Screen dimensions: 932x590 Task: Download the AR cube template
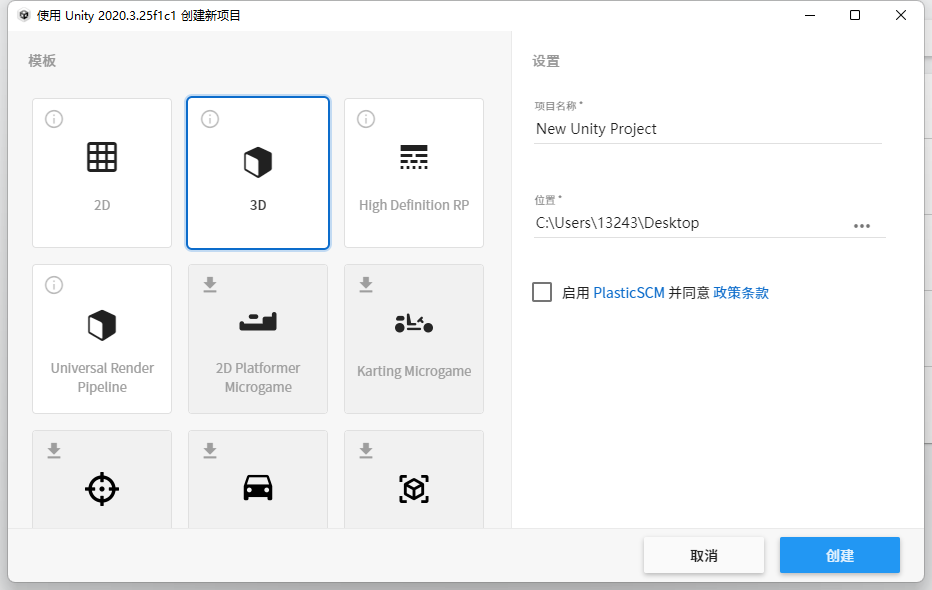366,450
